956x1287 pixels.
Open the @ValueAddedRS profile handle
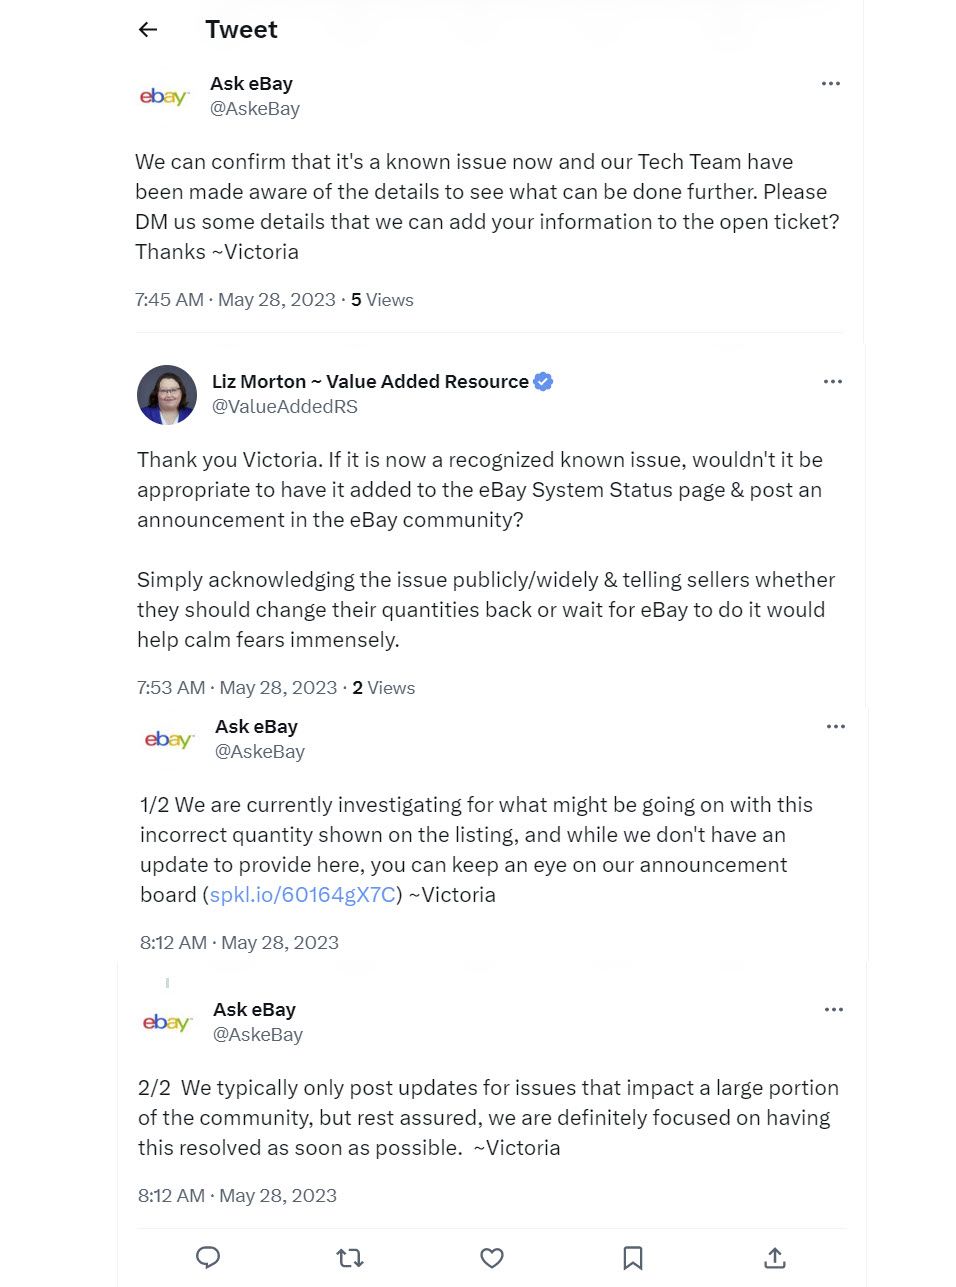[285, 407]
